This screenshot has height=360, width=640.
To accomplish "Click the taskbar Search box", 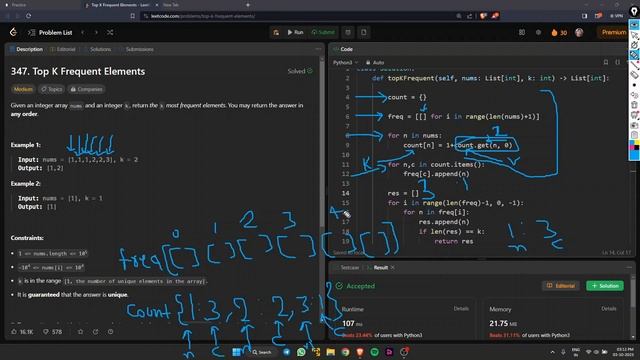I will pyautogui.click(x=262, y=352).
